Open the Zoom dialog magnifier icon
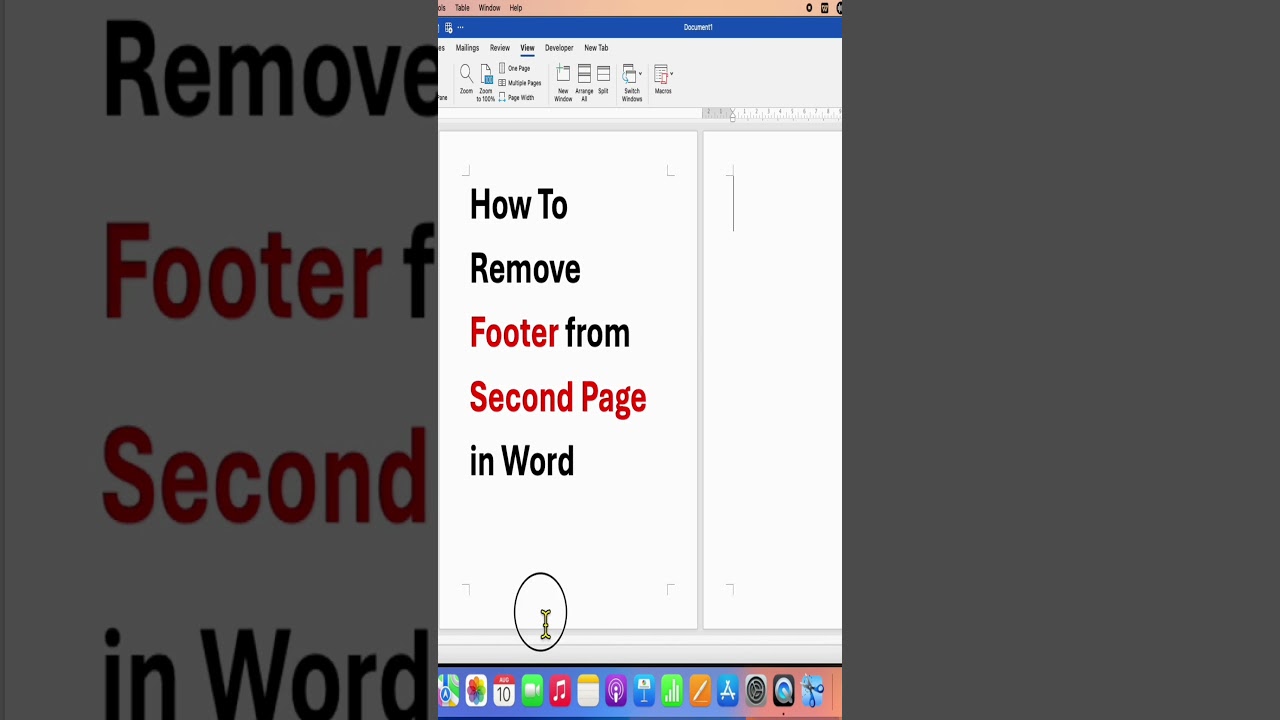The image size is (1280, 720). coord(466,74)
